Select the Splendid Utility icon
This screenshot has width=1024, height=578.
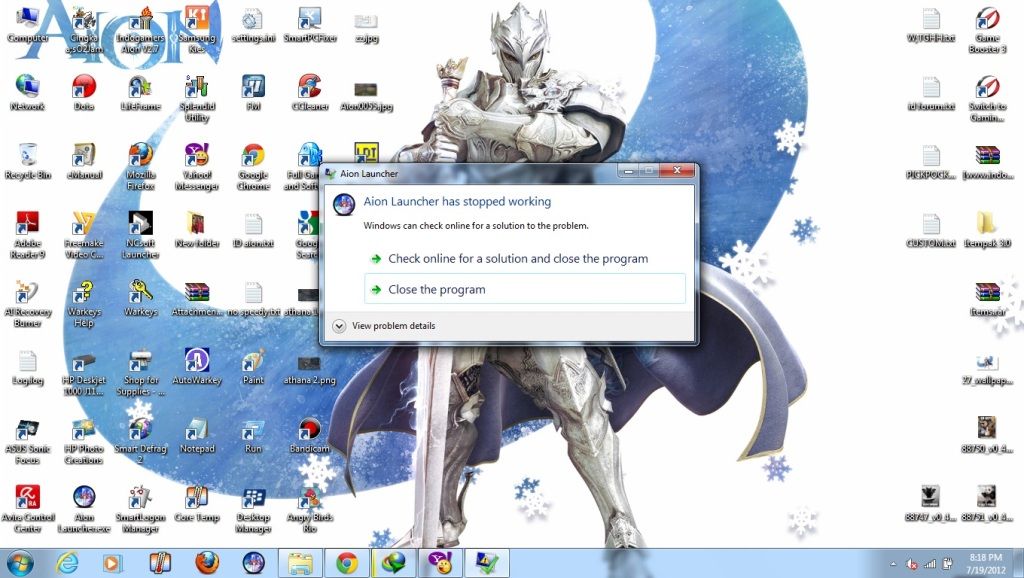[x=197, y=98]
